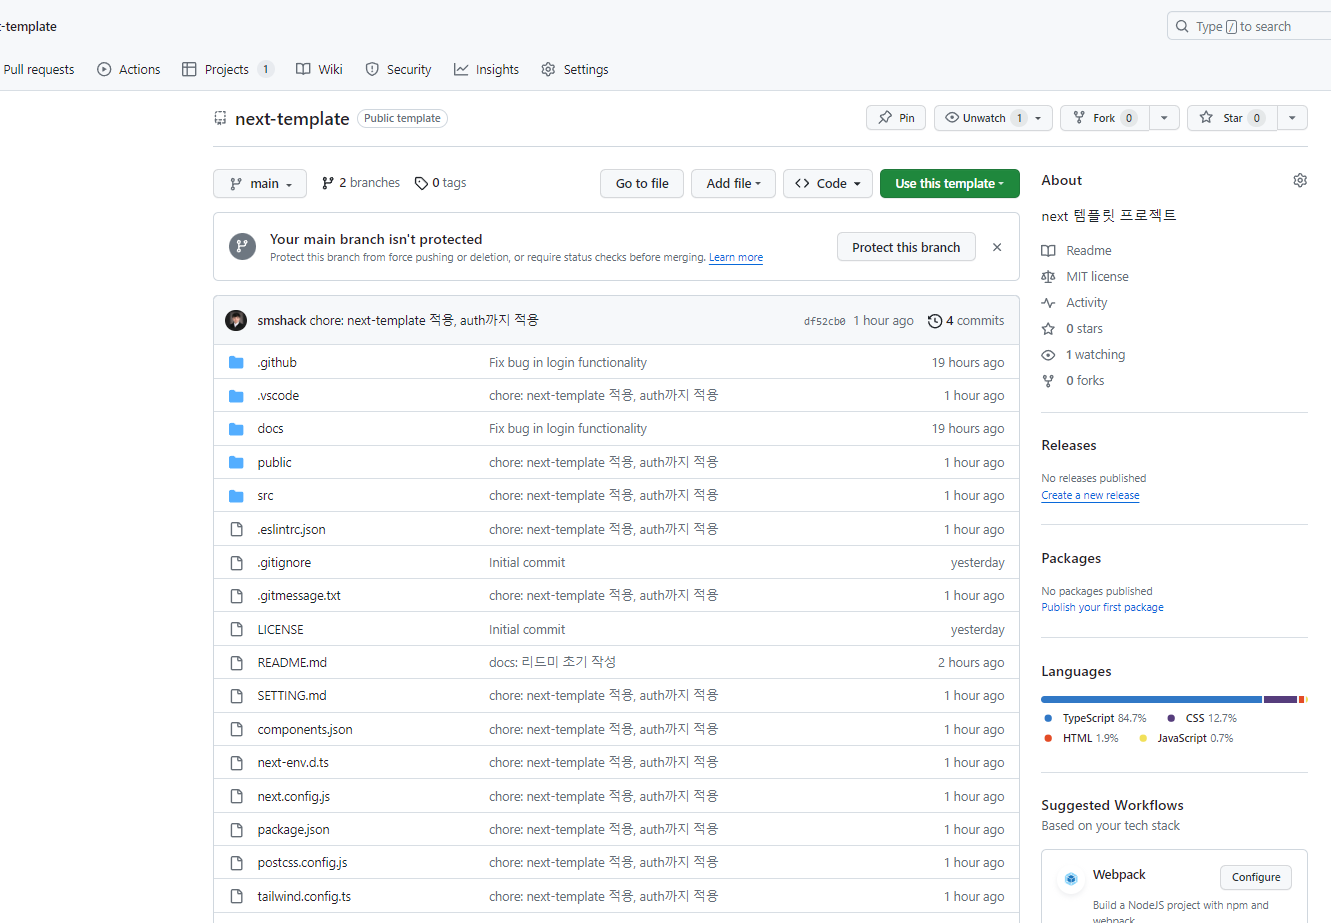The height and width of the screenshot is (923, 1331).
Task: Click the file icon beside tailwind.config.ts
Action: click(x=236, y=896)
